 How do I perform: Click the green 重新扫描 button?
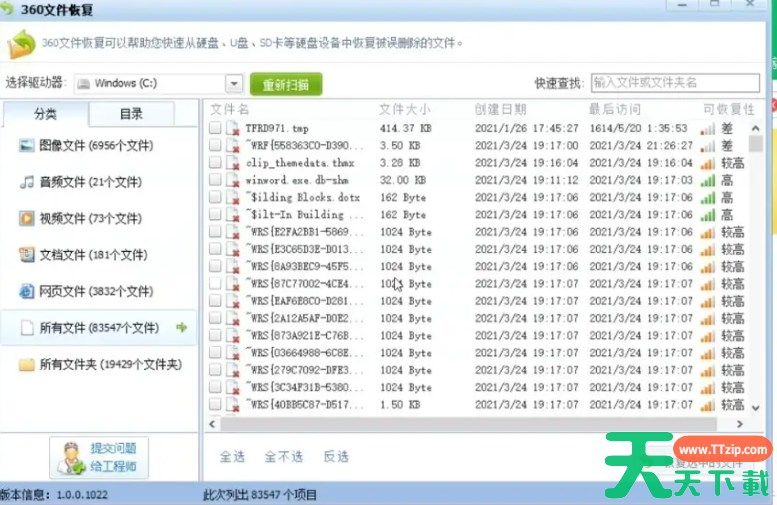coord(286,84)
